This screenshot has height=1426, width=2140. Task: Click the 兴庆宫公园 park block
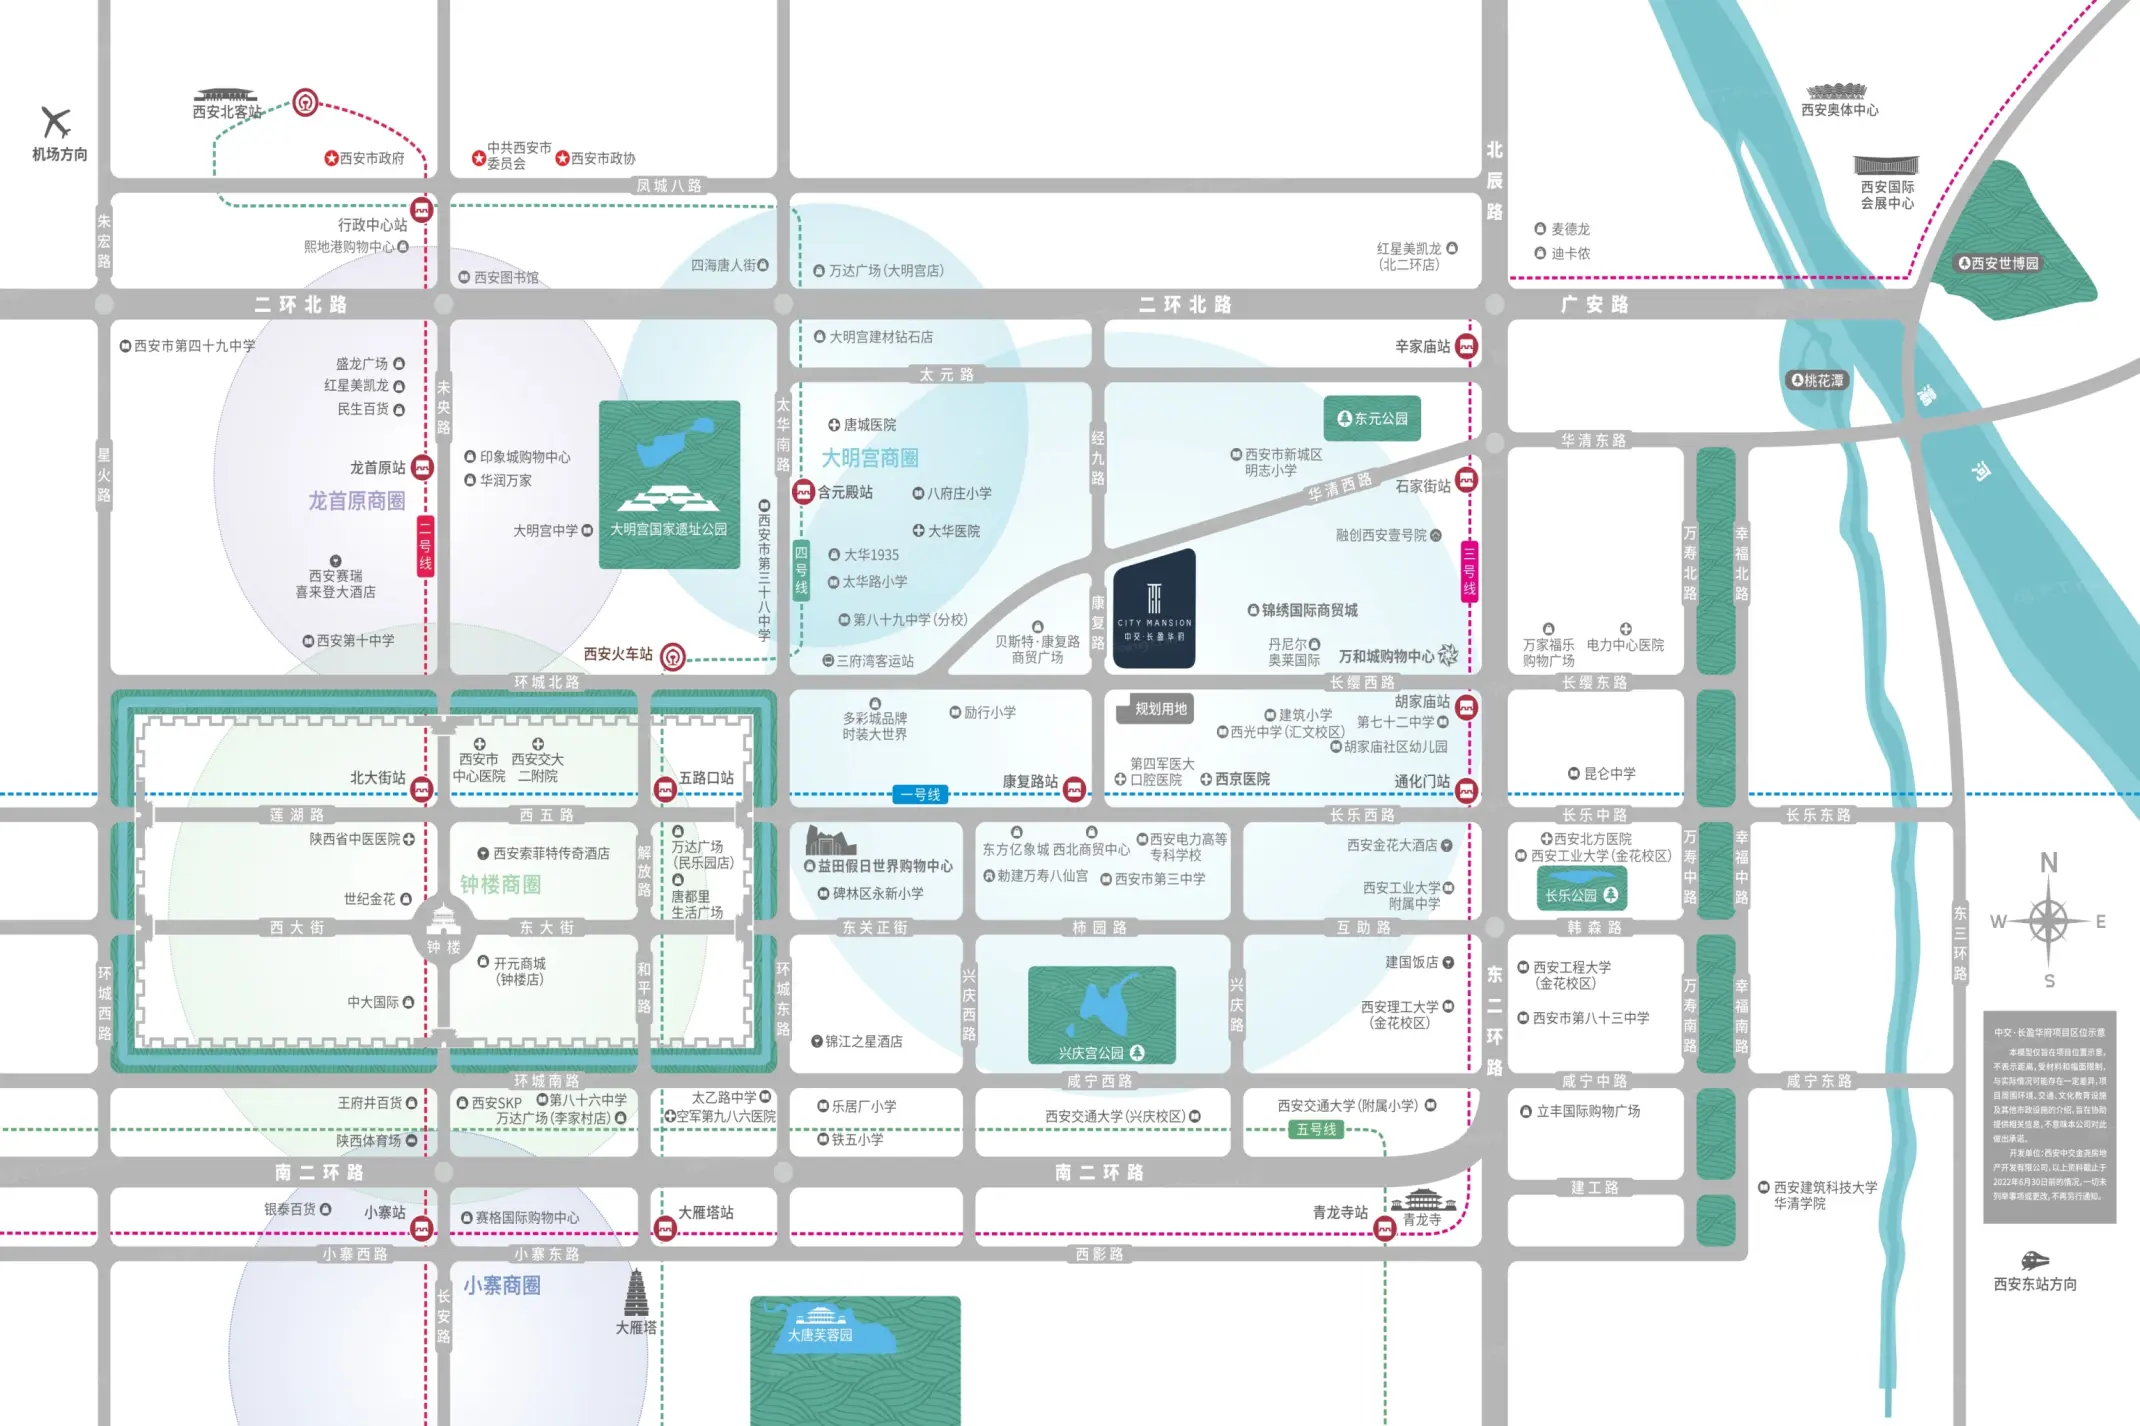1101,1014
